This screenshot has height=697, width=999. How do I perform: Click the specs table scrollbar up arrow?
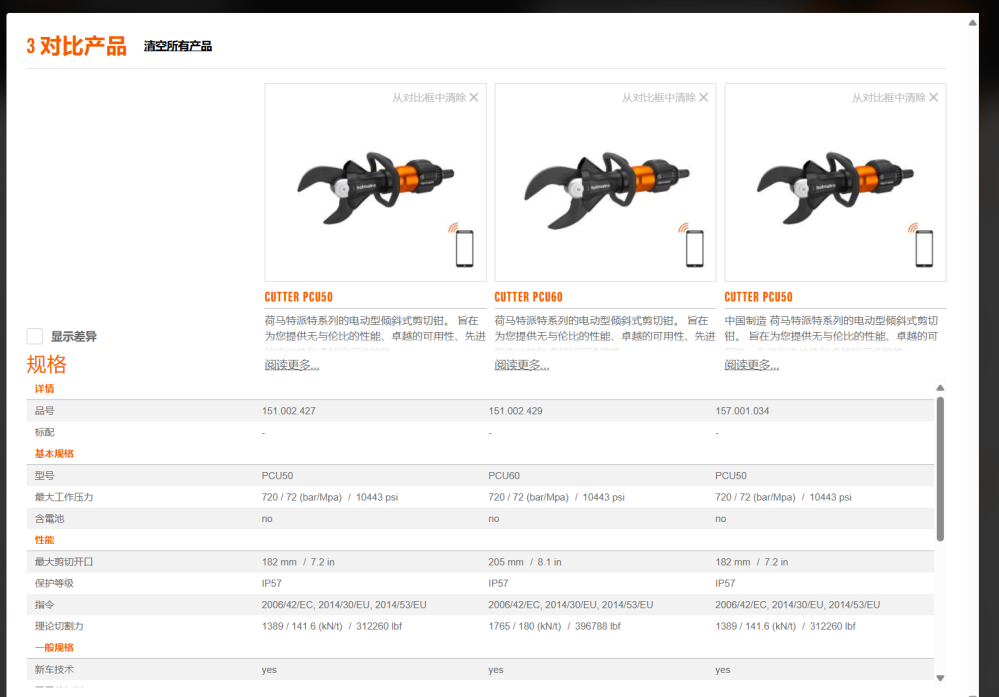click(x=940, y=388)
